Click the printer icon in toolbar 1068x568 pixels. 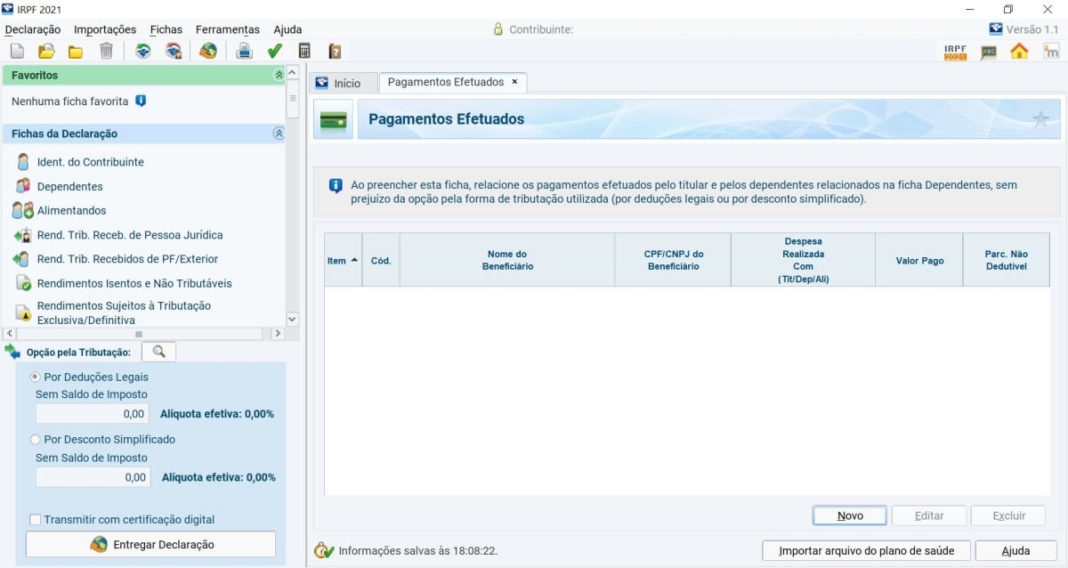[244, 51]
